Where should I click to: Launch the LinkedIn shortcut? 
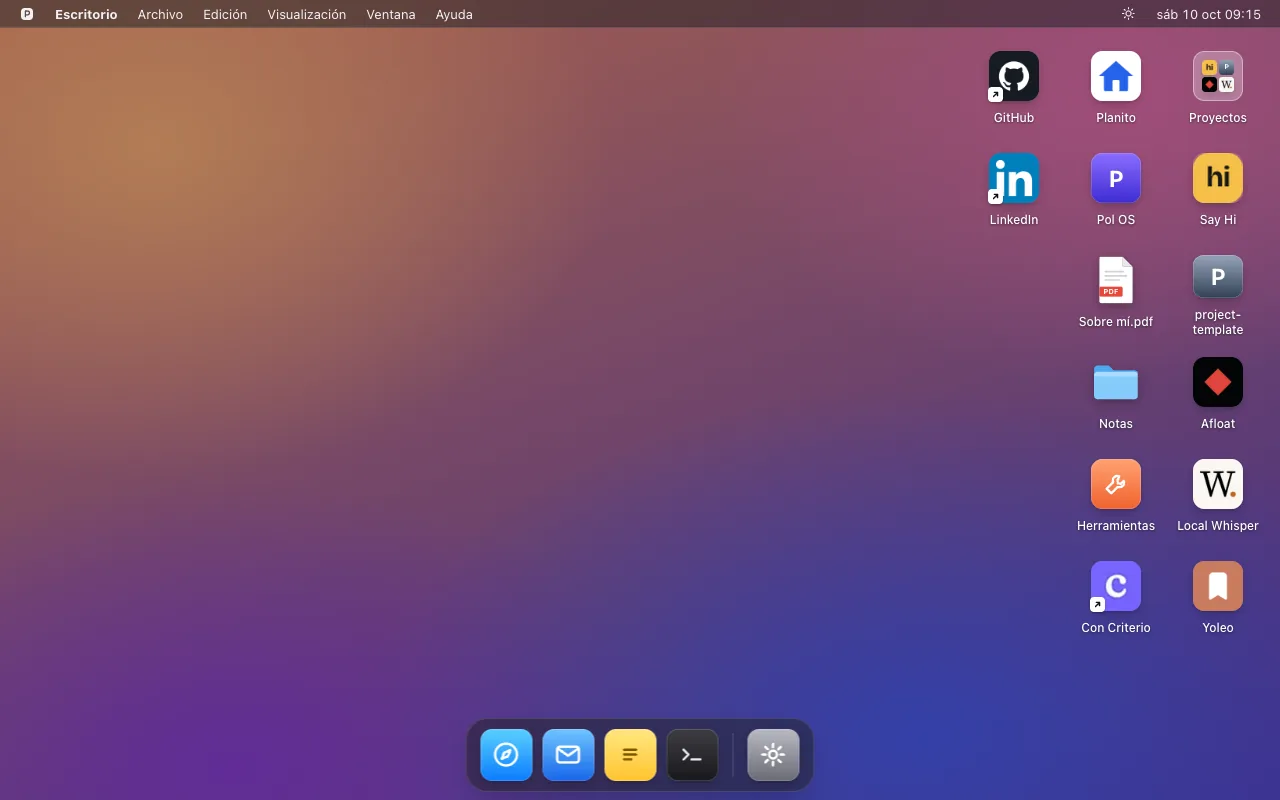(1014, 178)
